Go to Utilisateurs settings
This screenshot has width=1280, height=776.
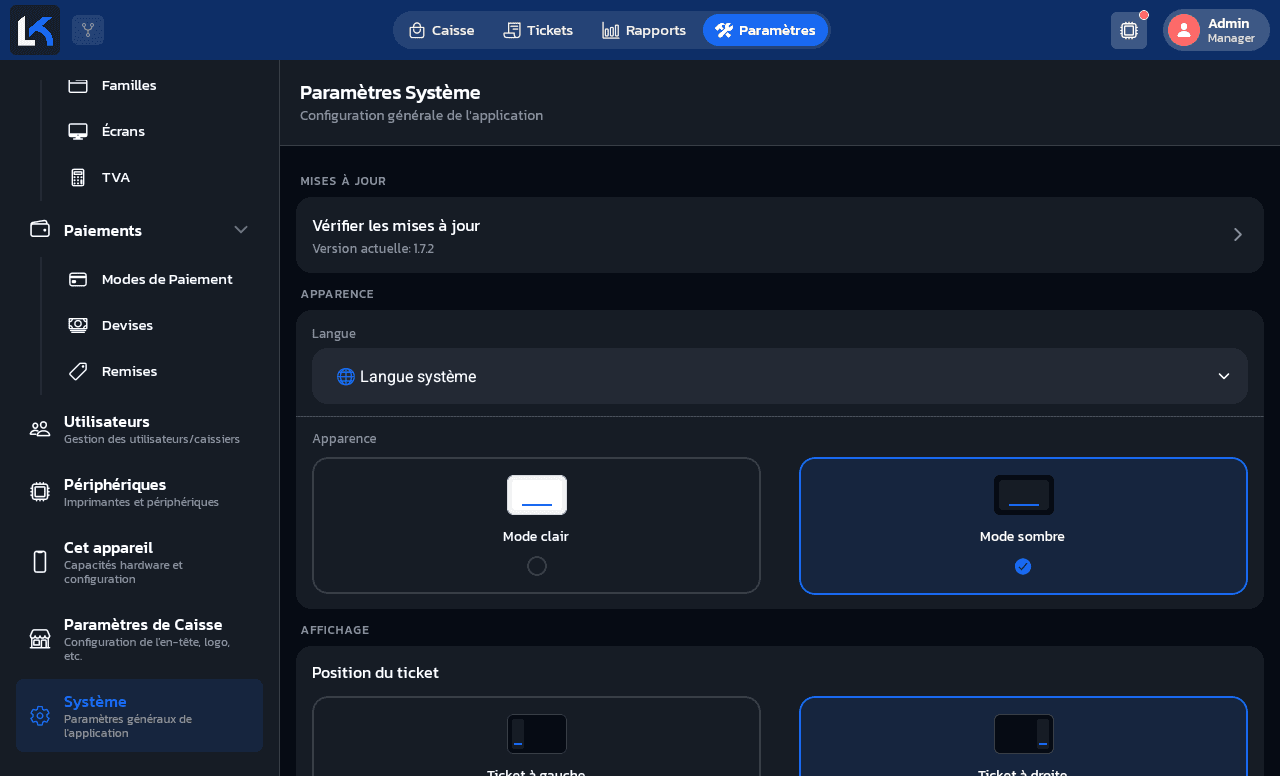click(x=139, y=429)
